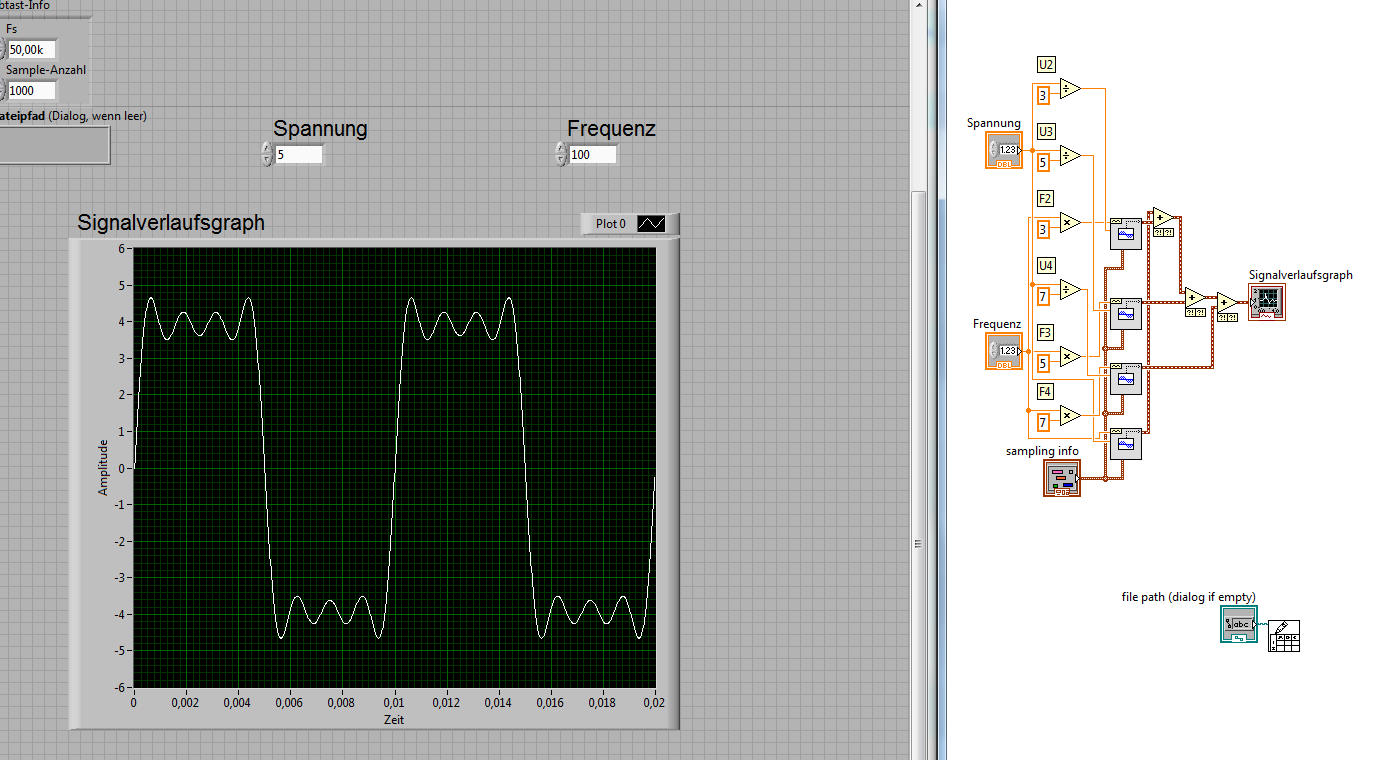Click the x-axis value 0,002

[185, 704]
